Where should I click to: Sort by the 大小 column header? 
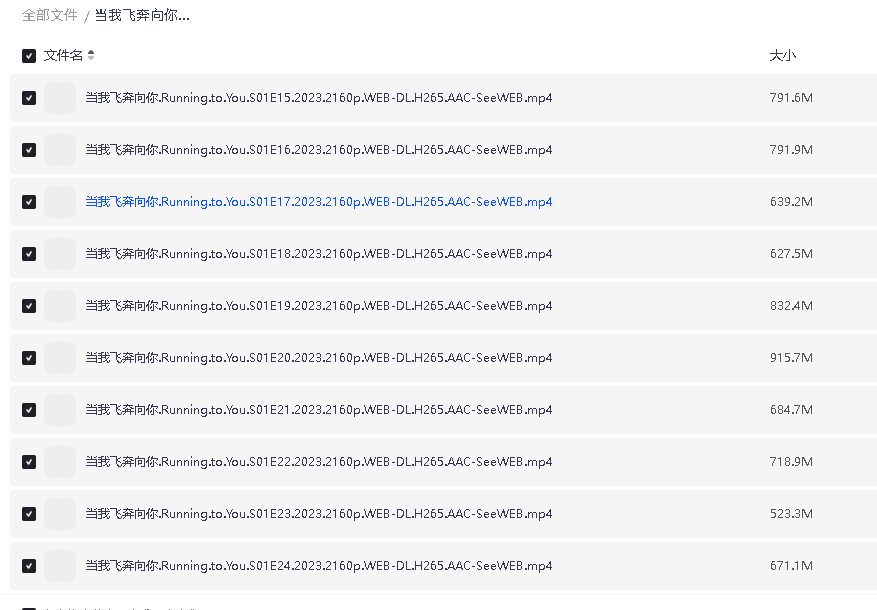[782, 56]
